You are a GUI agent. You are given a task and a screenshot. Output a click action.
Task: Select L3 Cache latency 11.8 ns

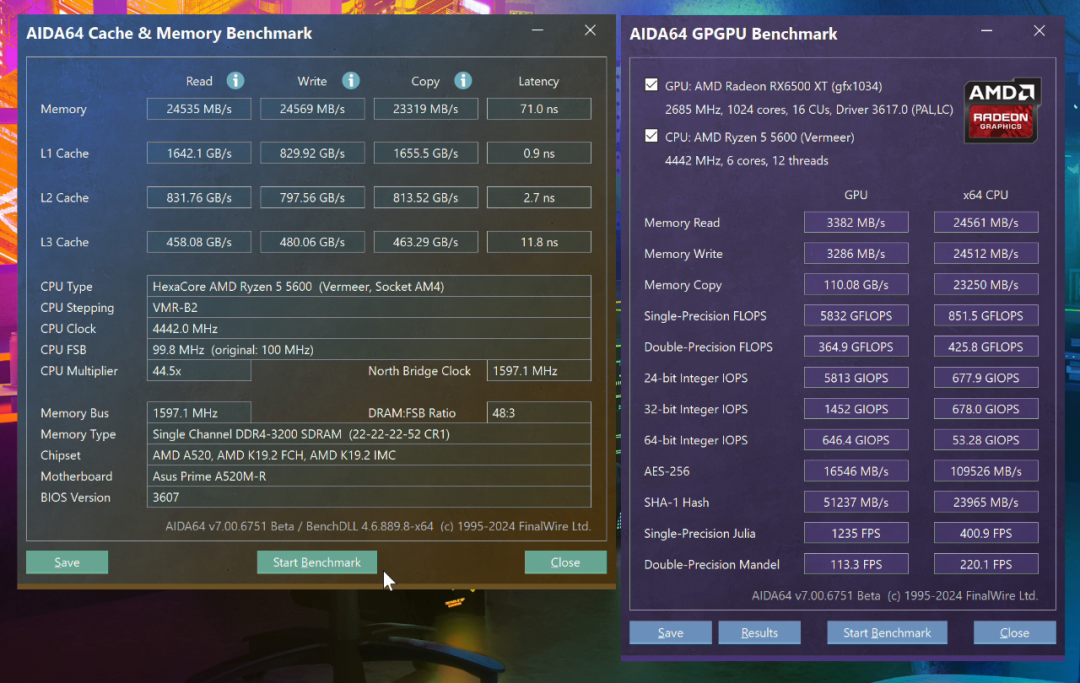[x=539, y=242]
